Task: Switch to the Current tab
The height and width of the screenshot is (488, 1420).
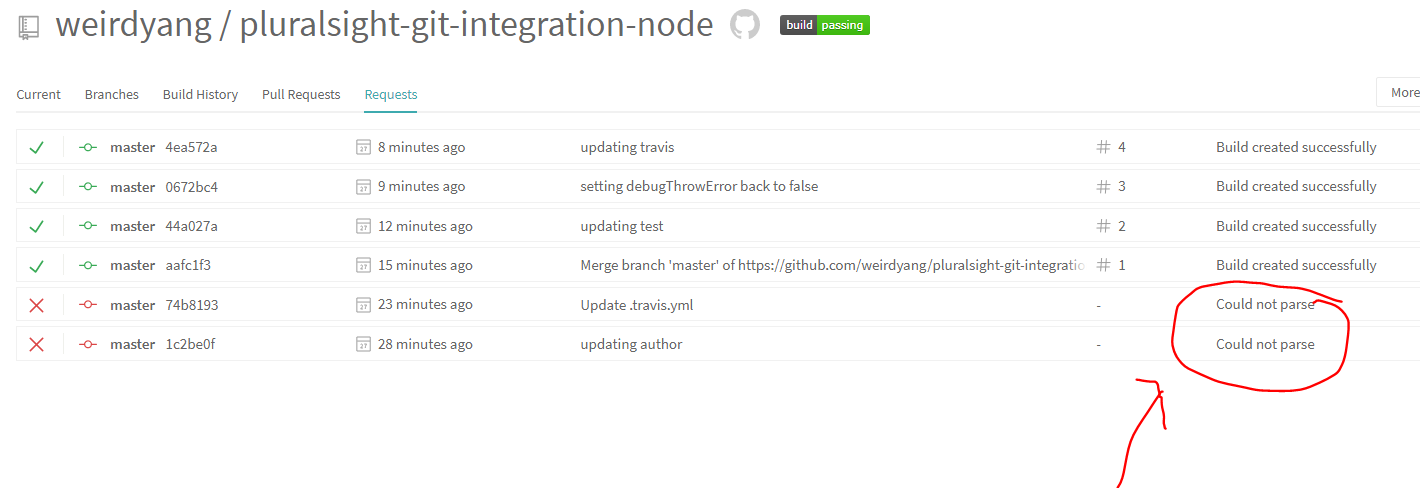Action: coord(39,94)
